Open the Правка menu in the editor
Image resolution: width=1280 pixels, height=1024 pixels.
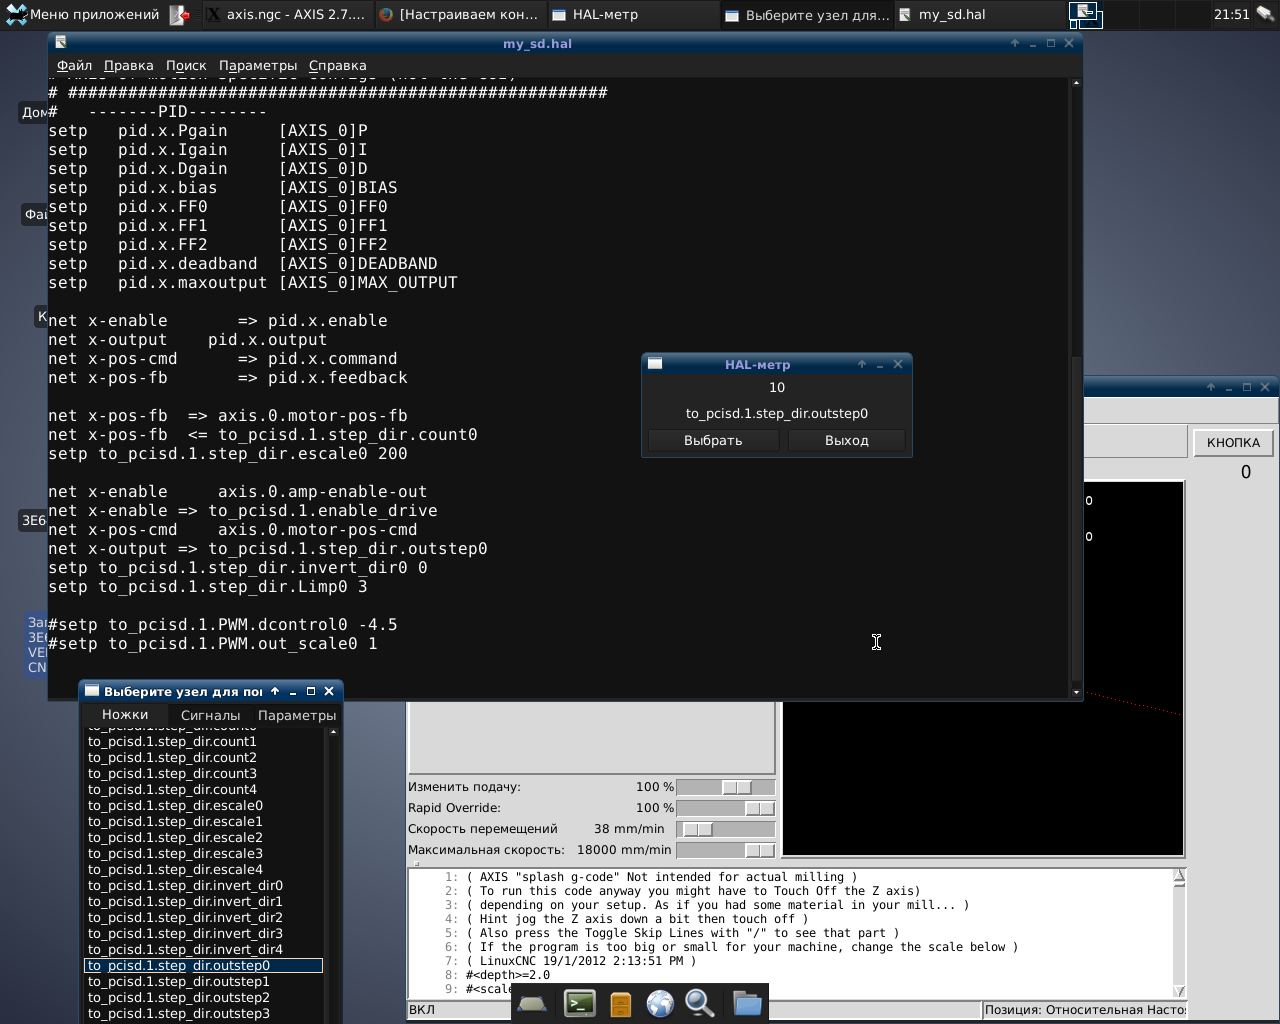point(129,65)
